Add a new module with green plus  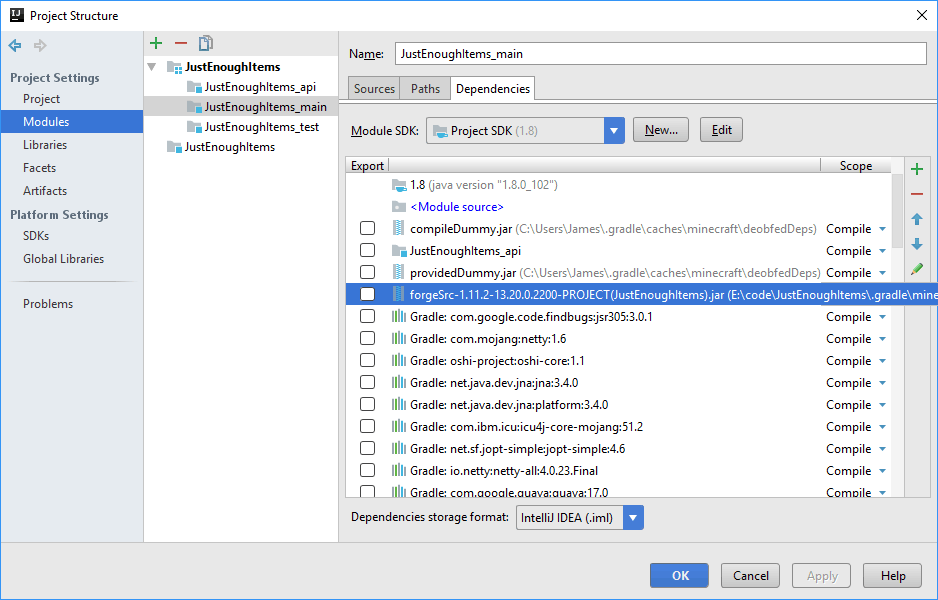tap(156, 43)
